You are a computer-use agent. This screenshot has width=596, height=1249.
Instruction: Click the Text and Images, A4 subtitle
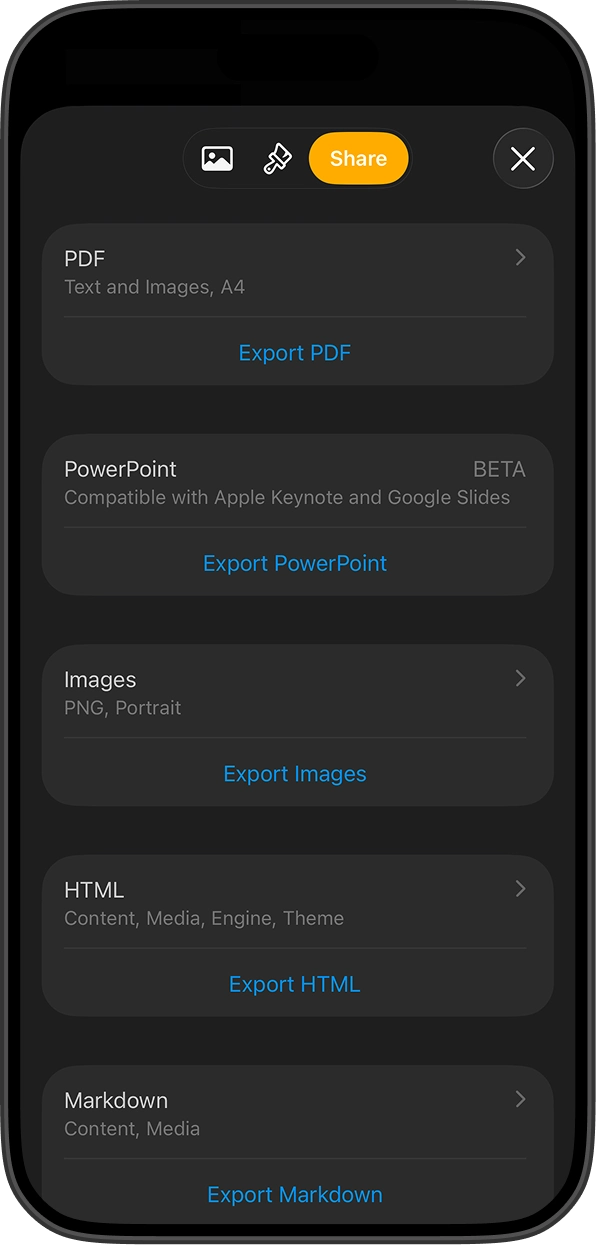[x=155, y=287]
